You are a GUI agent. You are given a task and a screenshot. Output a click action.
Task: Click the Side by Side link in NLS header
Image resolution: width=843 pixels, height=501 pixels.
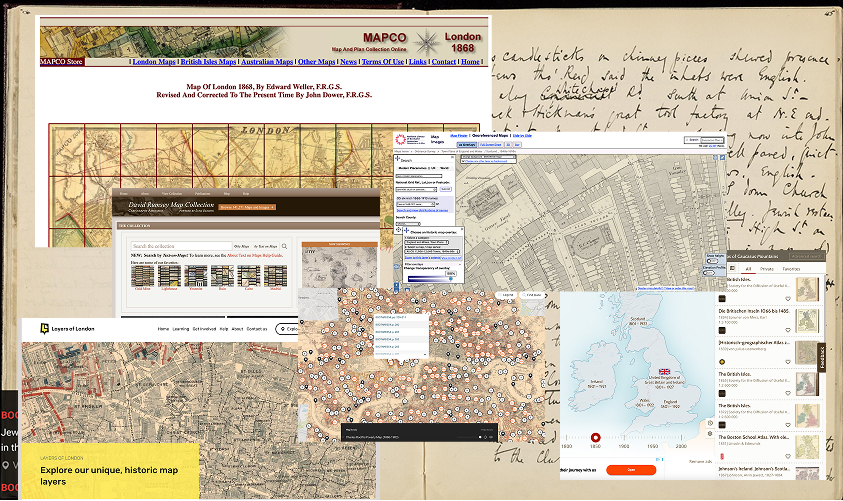[522, 135]
